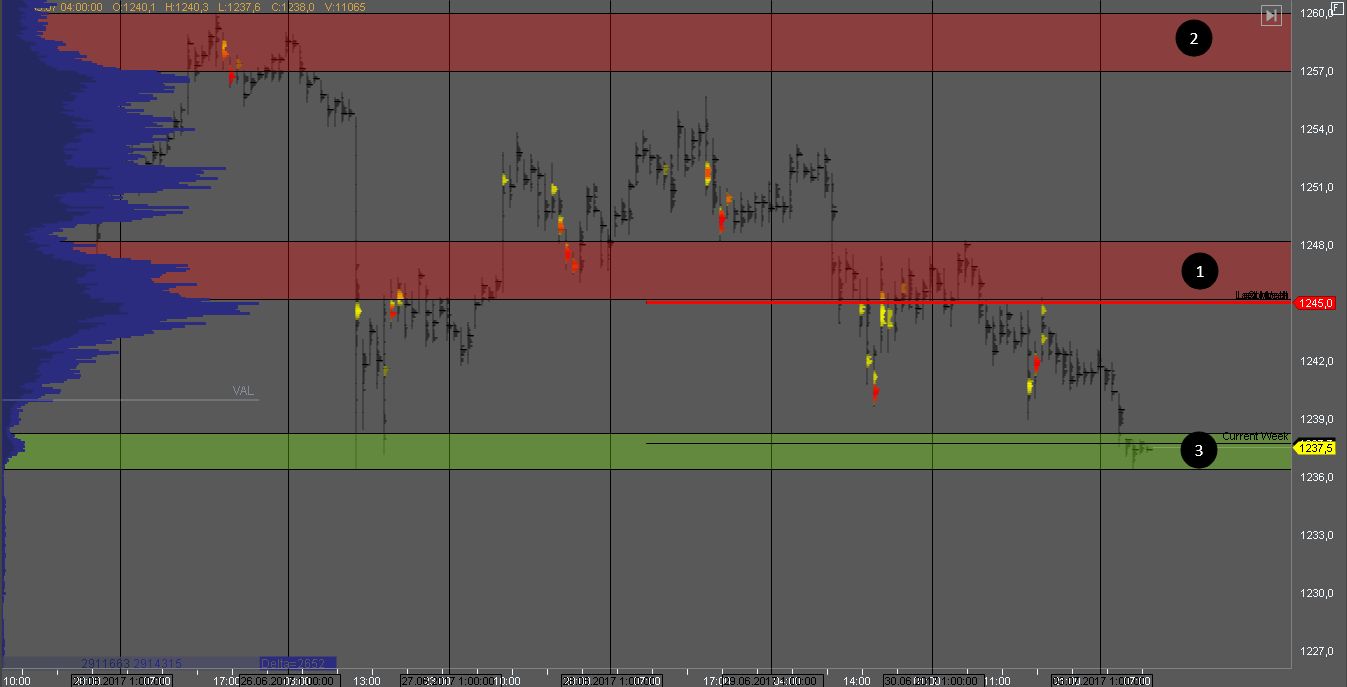Click the small F icon in corner

(1337, 8)
